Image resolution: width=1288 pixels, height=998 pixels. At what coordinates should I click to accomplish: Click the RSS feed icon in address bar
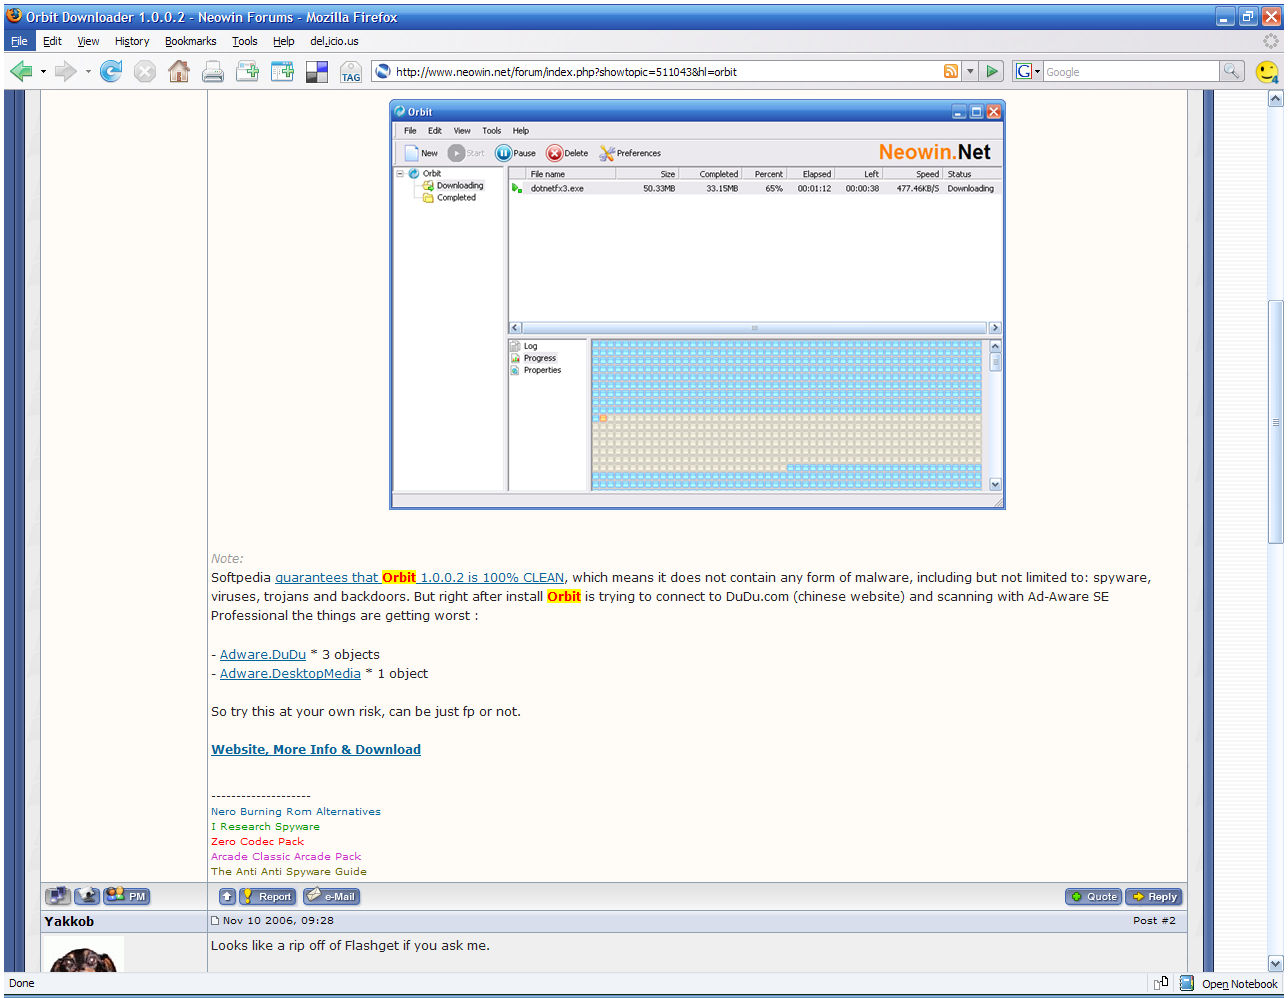point(951,72)
